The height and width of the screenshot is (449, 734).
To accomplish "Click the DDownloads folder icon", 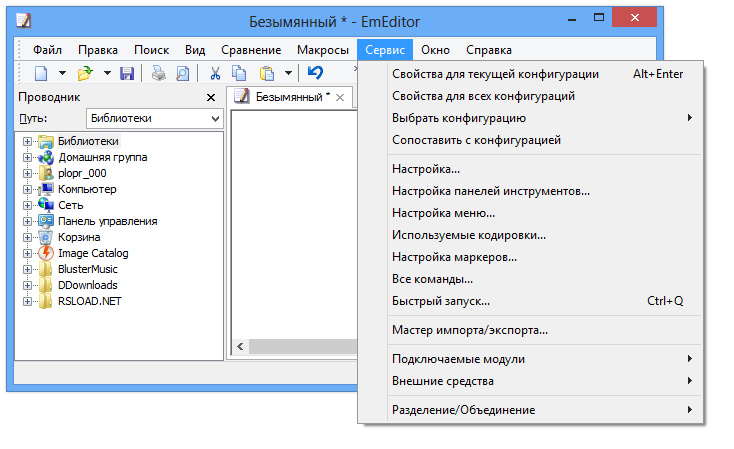I will (x=46, y=285).
